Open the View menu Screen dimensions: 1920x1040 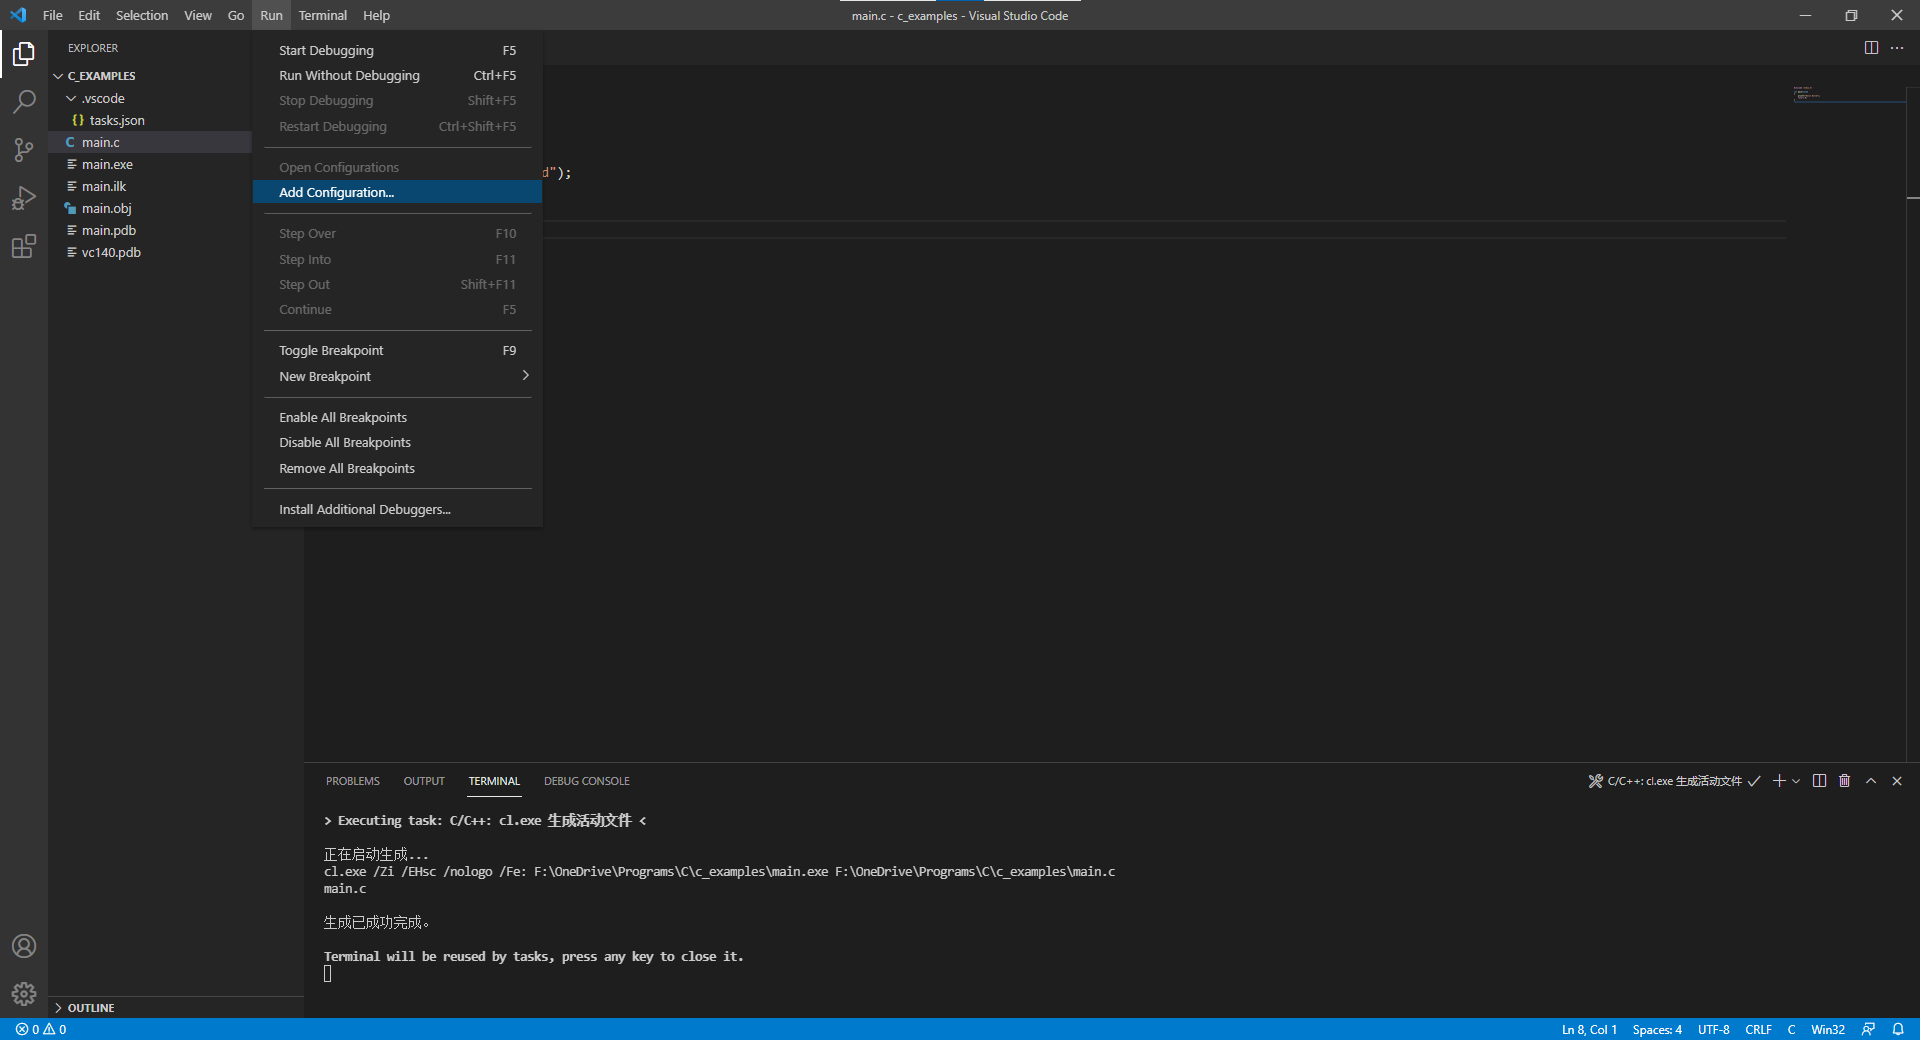(198, 15)
